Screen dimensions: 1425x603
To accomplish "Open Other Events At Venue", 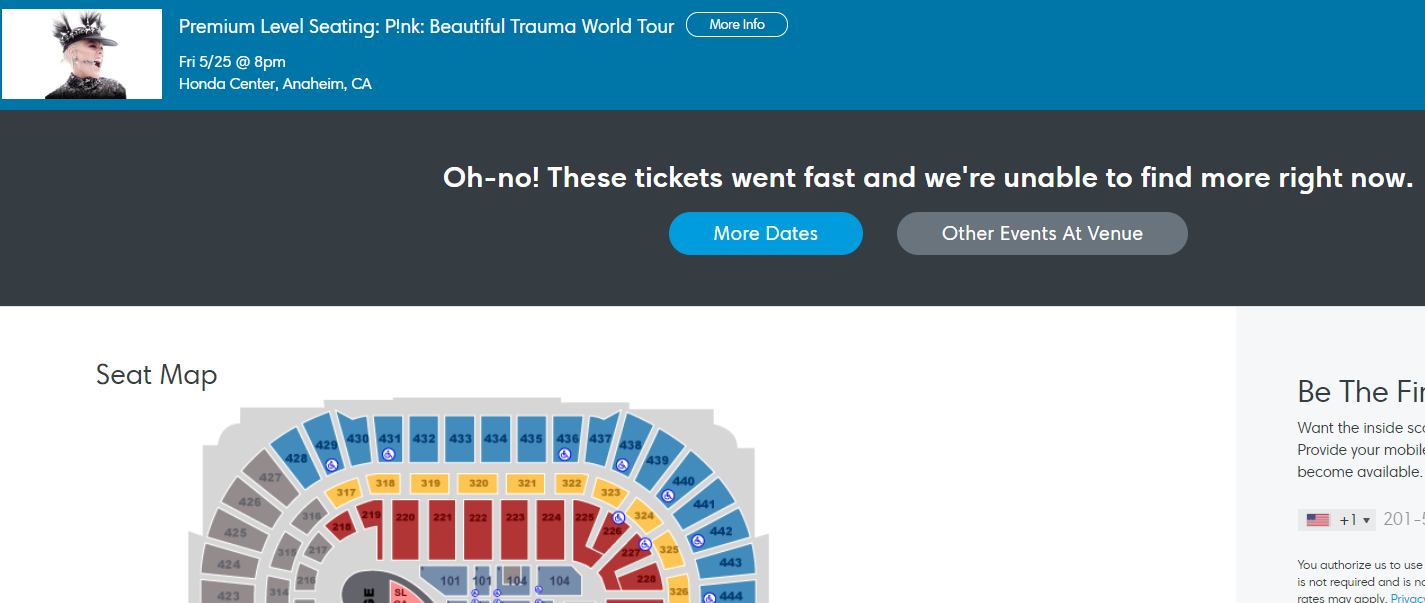I will (1042, 233).
